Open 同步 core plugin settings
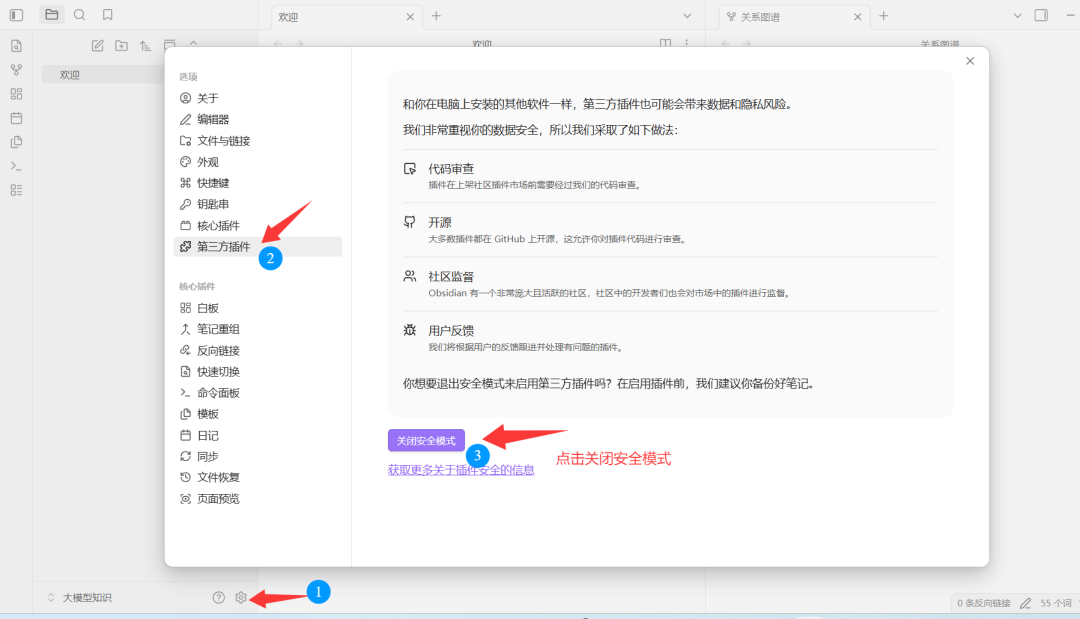 coord(258,457)
